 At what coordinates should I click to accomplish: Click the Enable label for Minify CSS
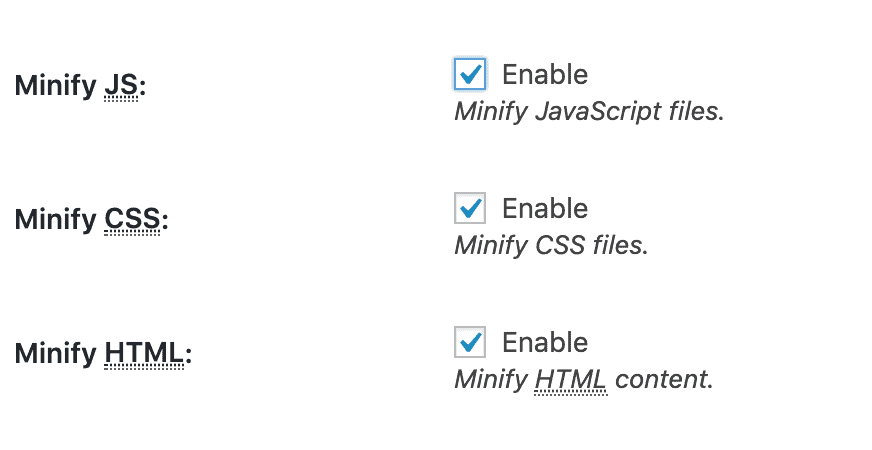tap(545, 209)
